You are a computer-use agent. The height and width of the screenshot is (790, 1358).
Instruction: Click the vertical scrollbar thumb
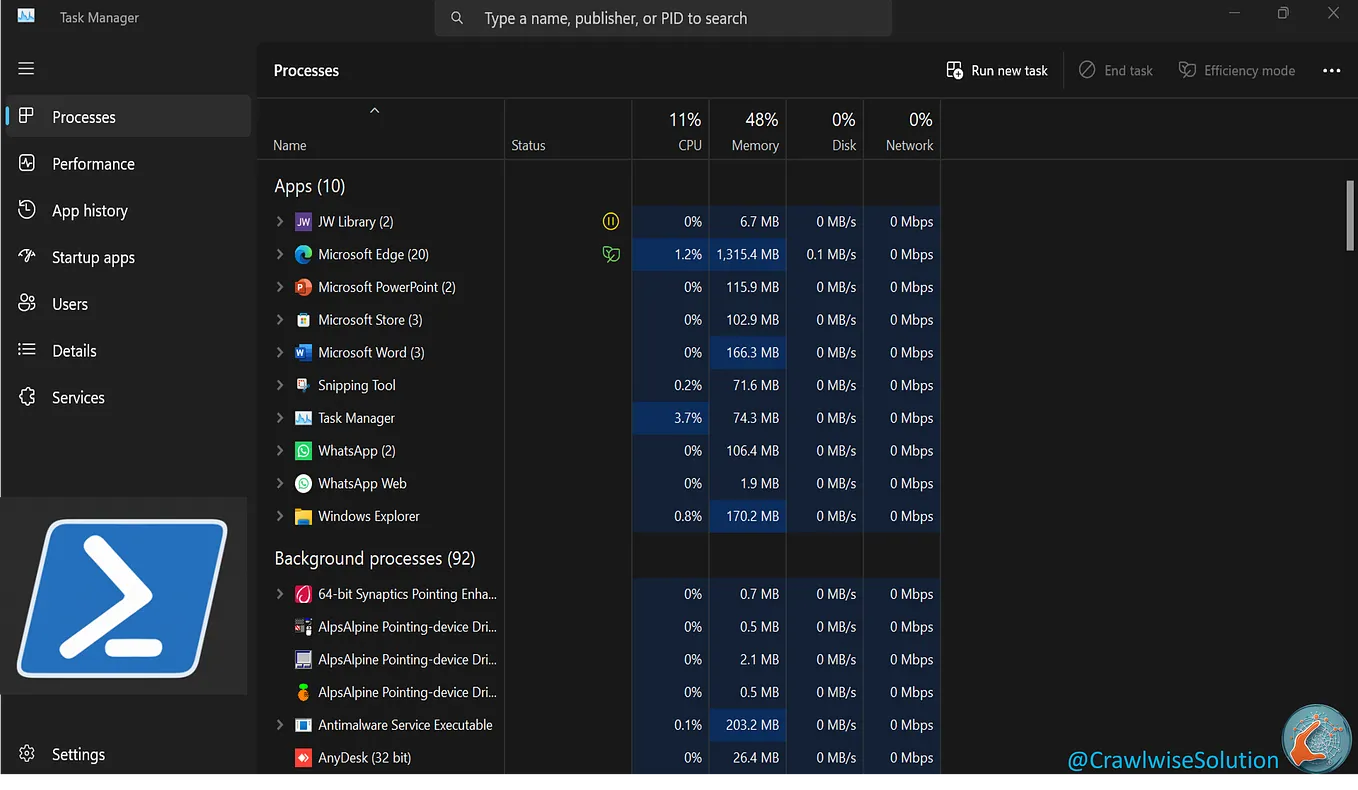tap(1351, 215)
